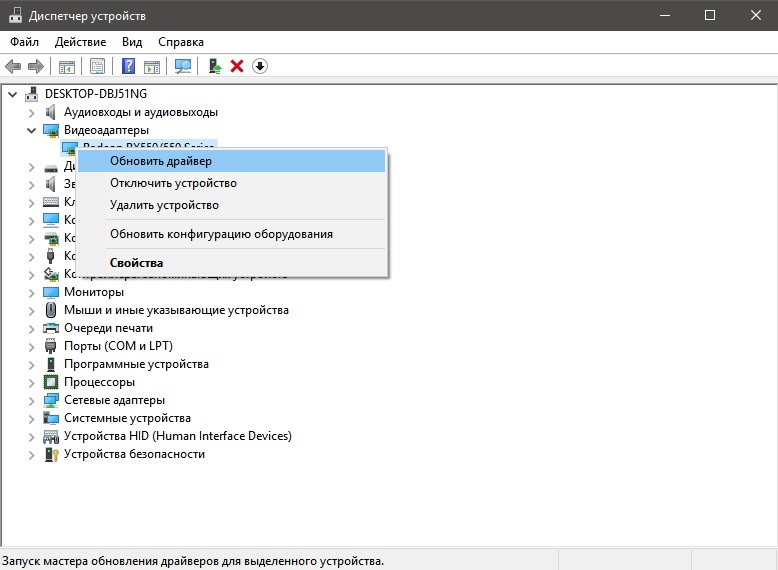Expand the Программные устройства node
The height and width of the screenshot is (570, 778).
click(x=32, y=365)
